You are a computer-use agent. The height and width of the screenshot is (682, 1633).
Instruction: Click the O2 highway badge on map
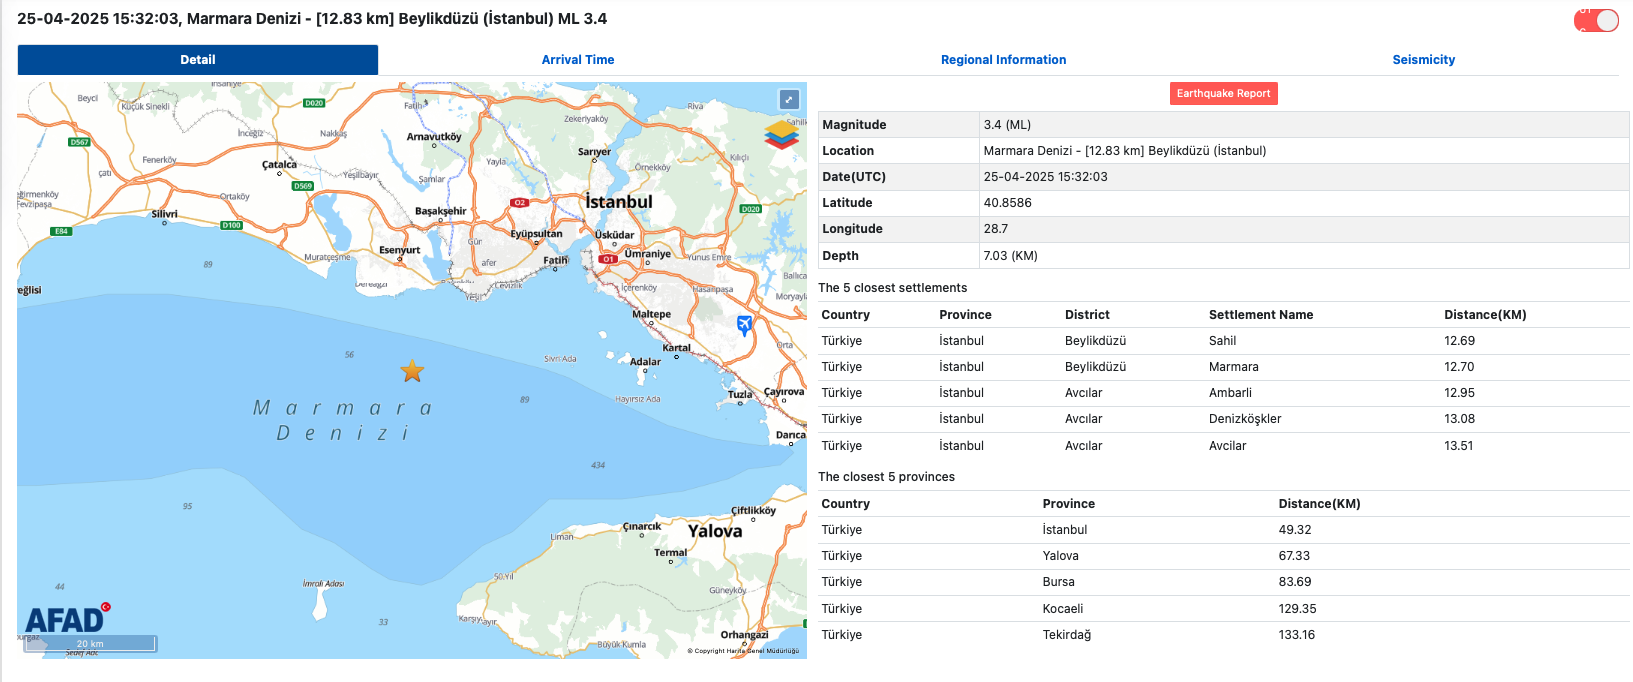[x=519, y=202]
